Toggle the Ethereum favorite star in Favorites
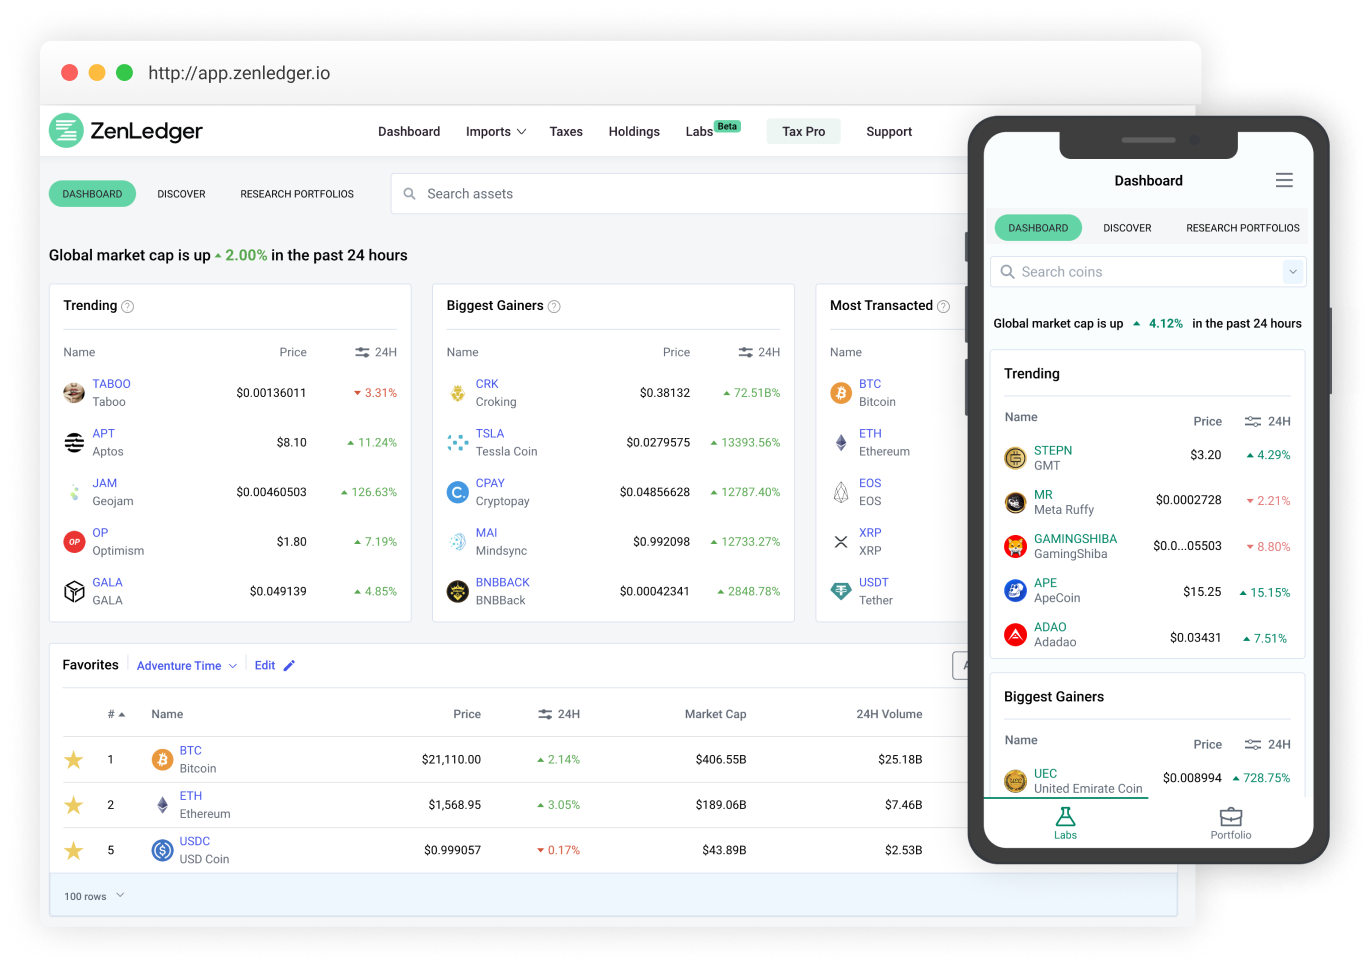Screen dimensions: 1372x967 (x=74, y=805)
